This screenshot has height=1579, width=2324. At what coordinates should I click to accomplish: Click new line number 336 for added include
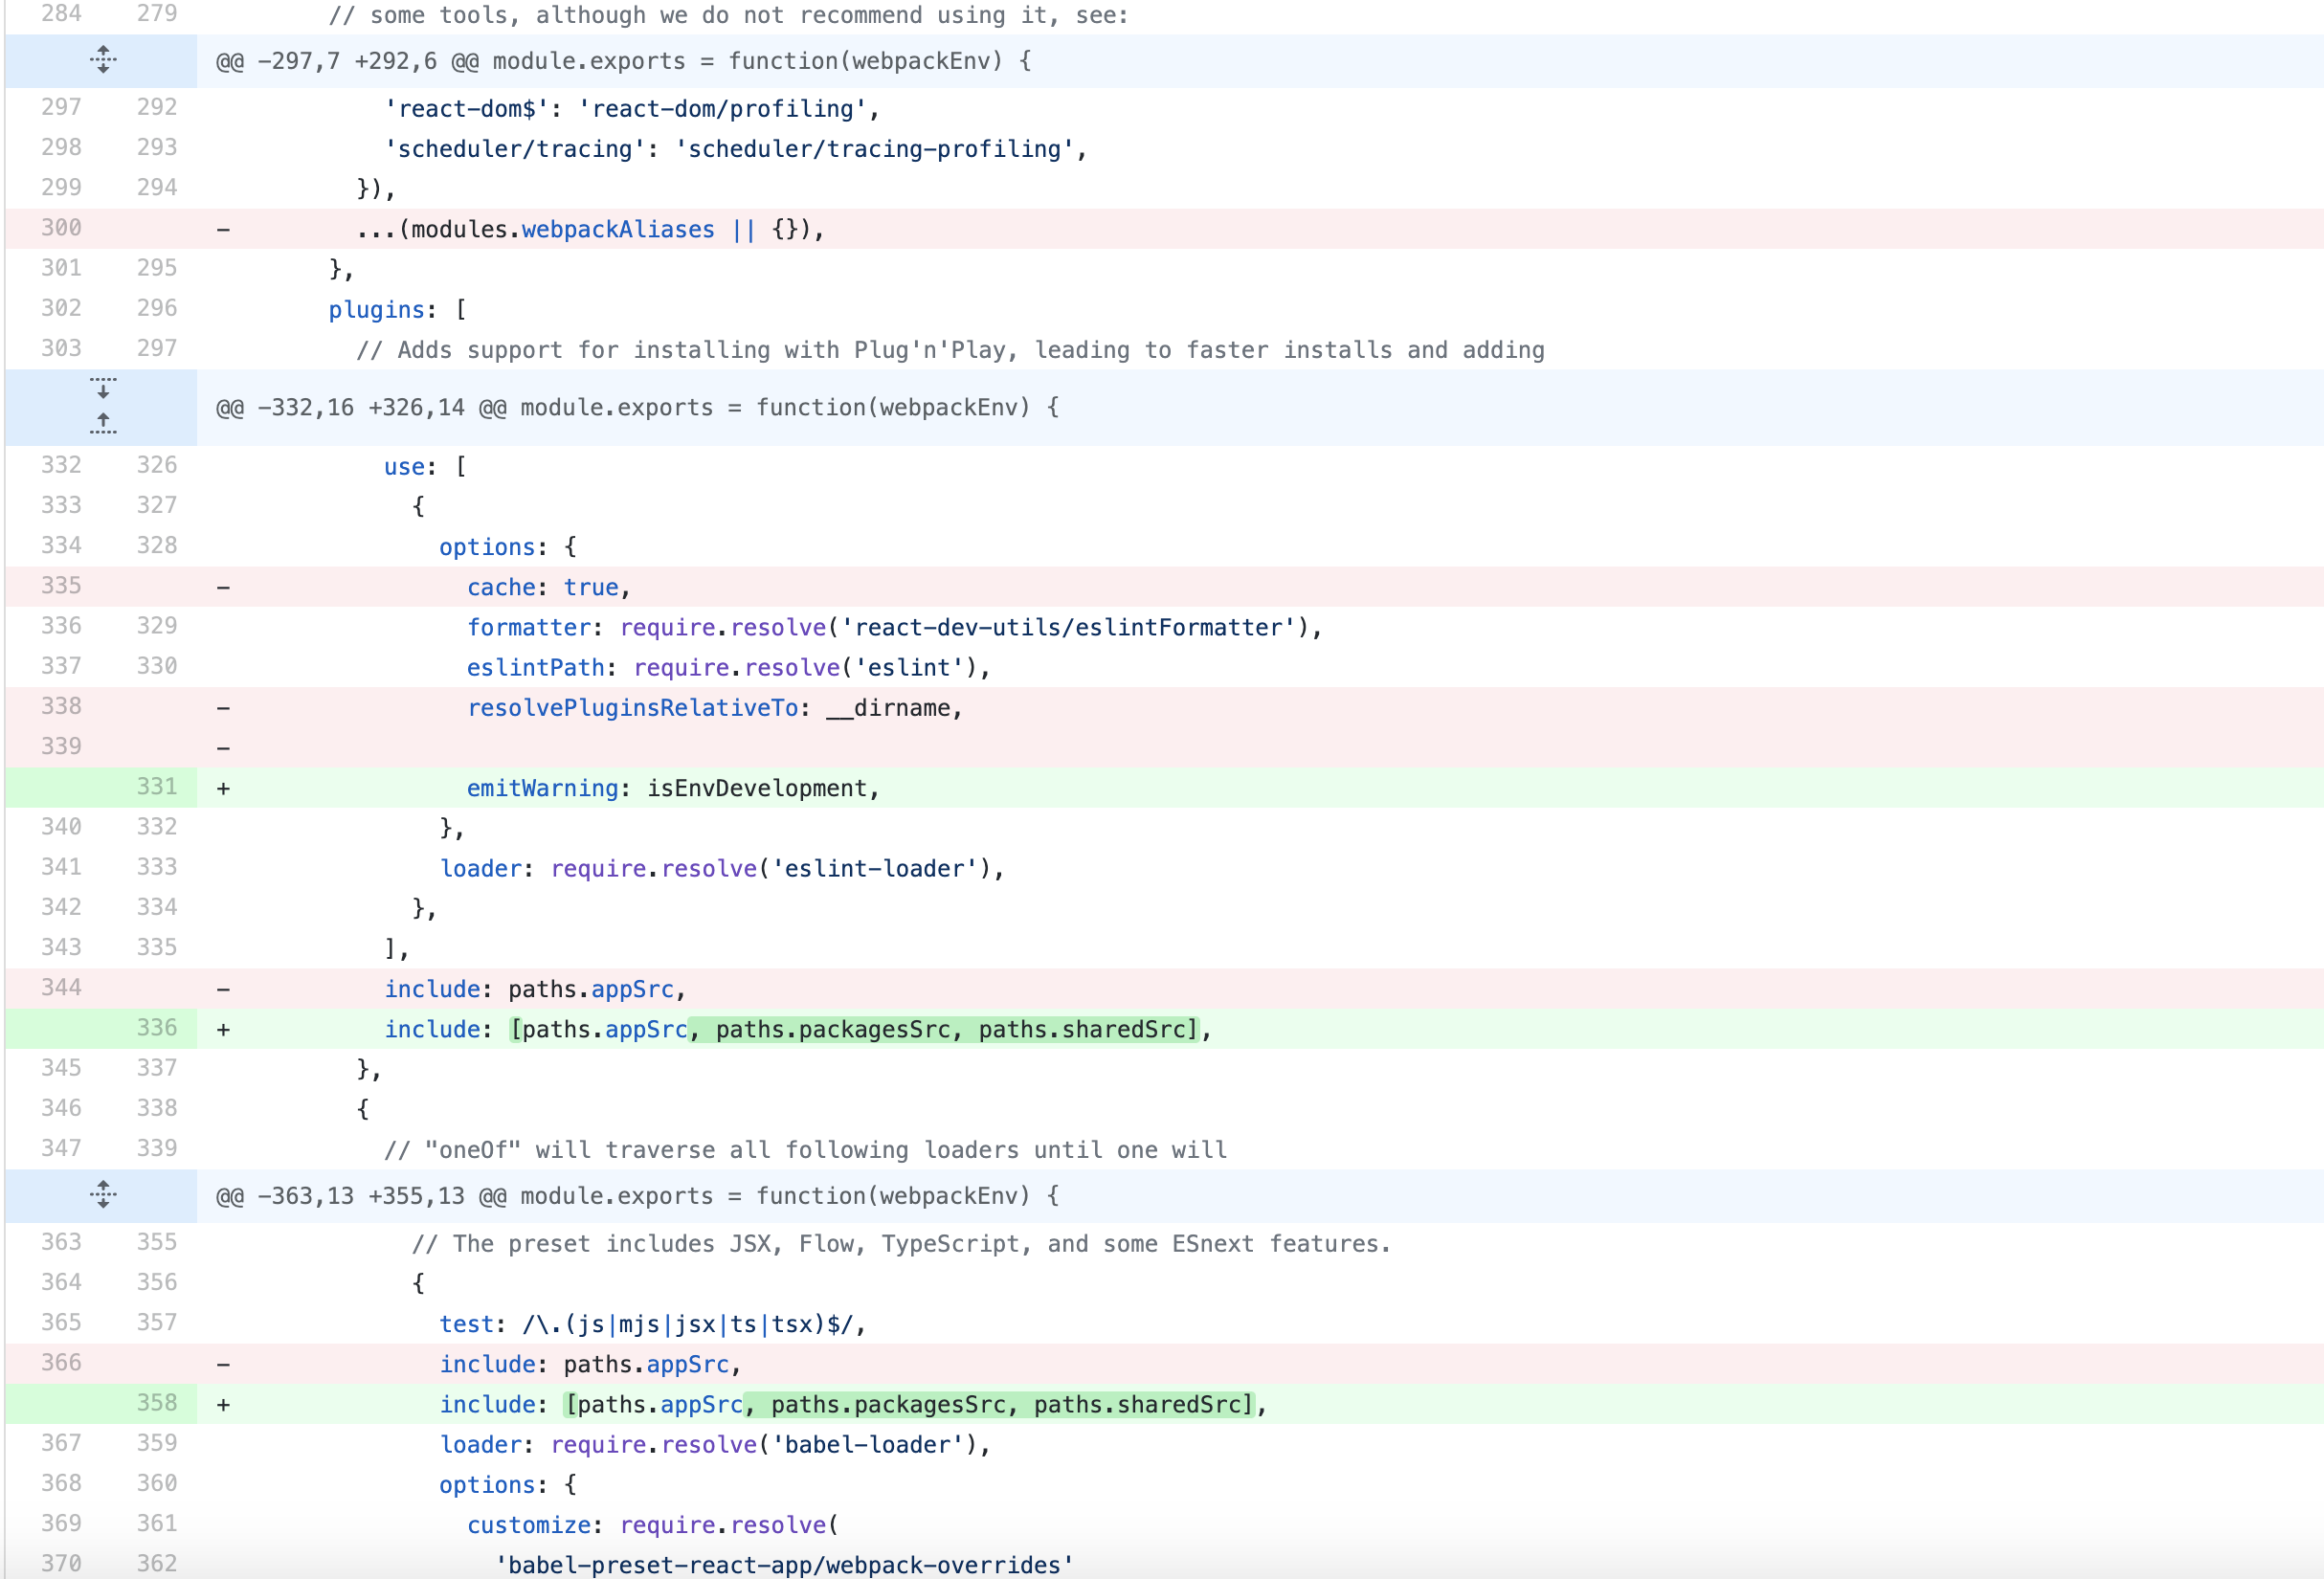click(x=156, y=1028)
